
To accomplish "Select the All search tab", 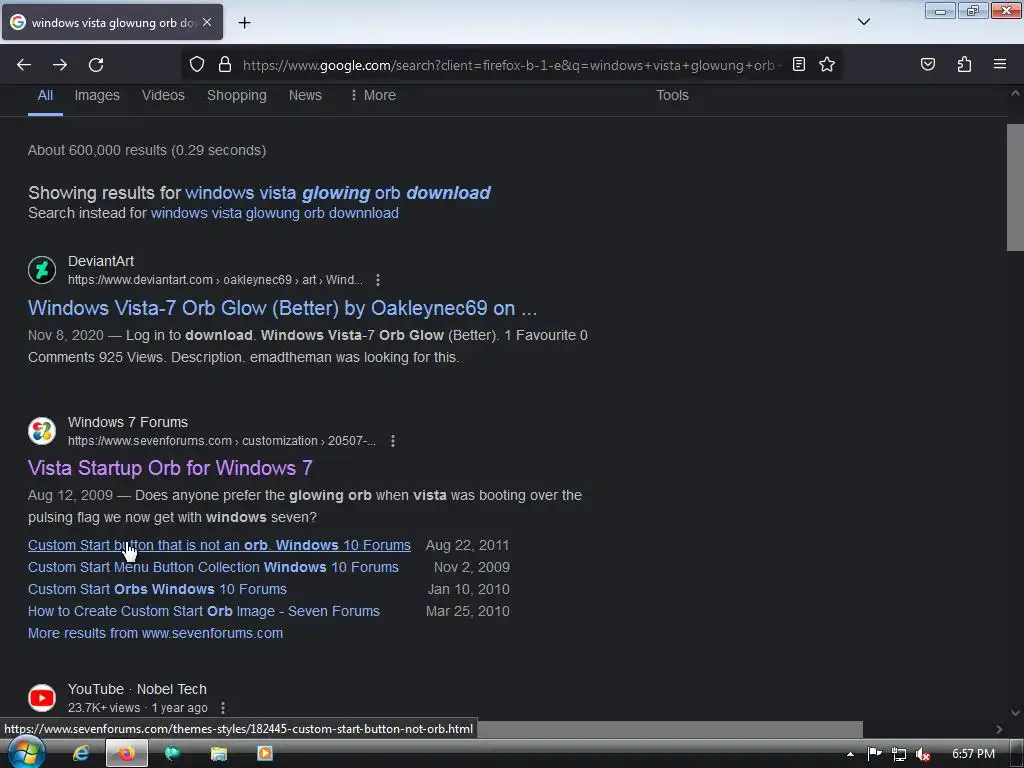I will coord(45,95).
